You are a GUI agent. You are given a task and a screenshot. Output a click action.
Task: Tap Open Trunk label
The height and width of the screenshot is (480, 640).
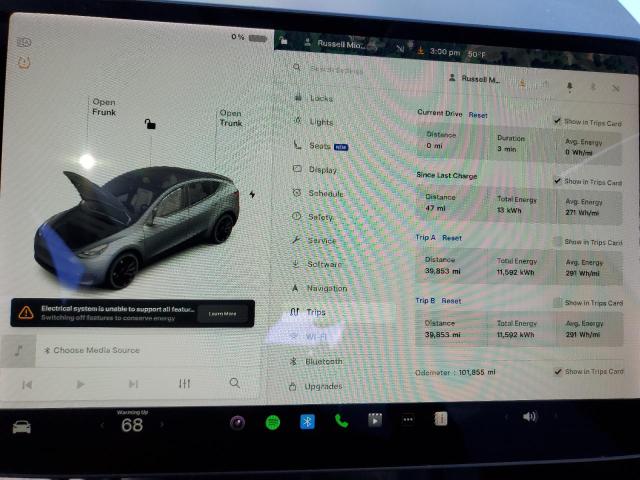(231, 118)
